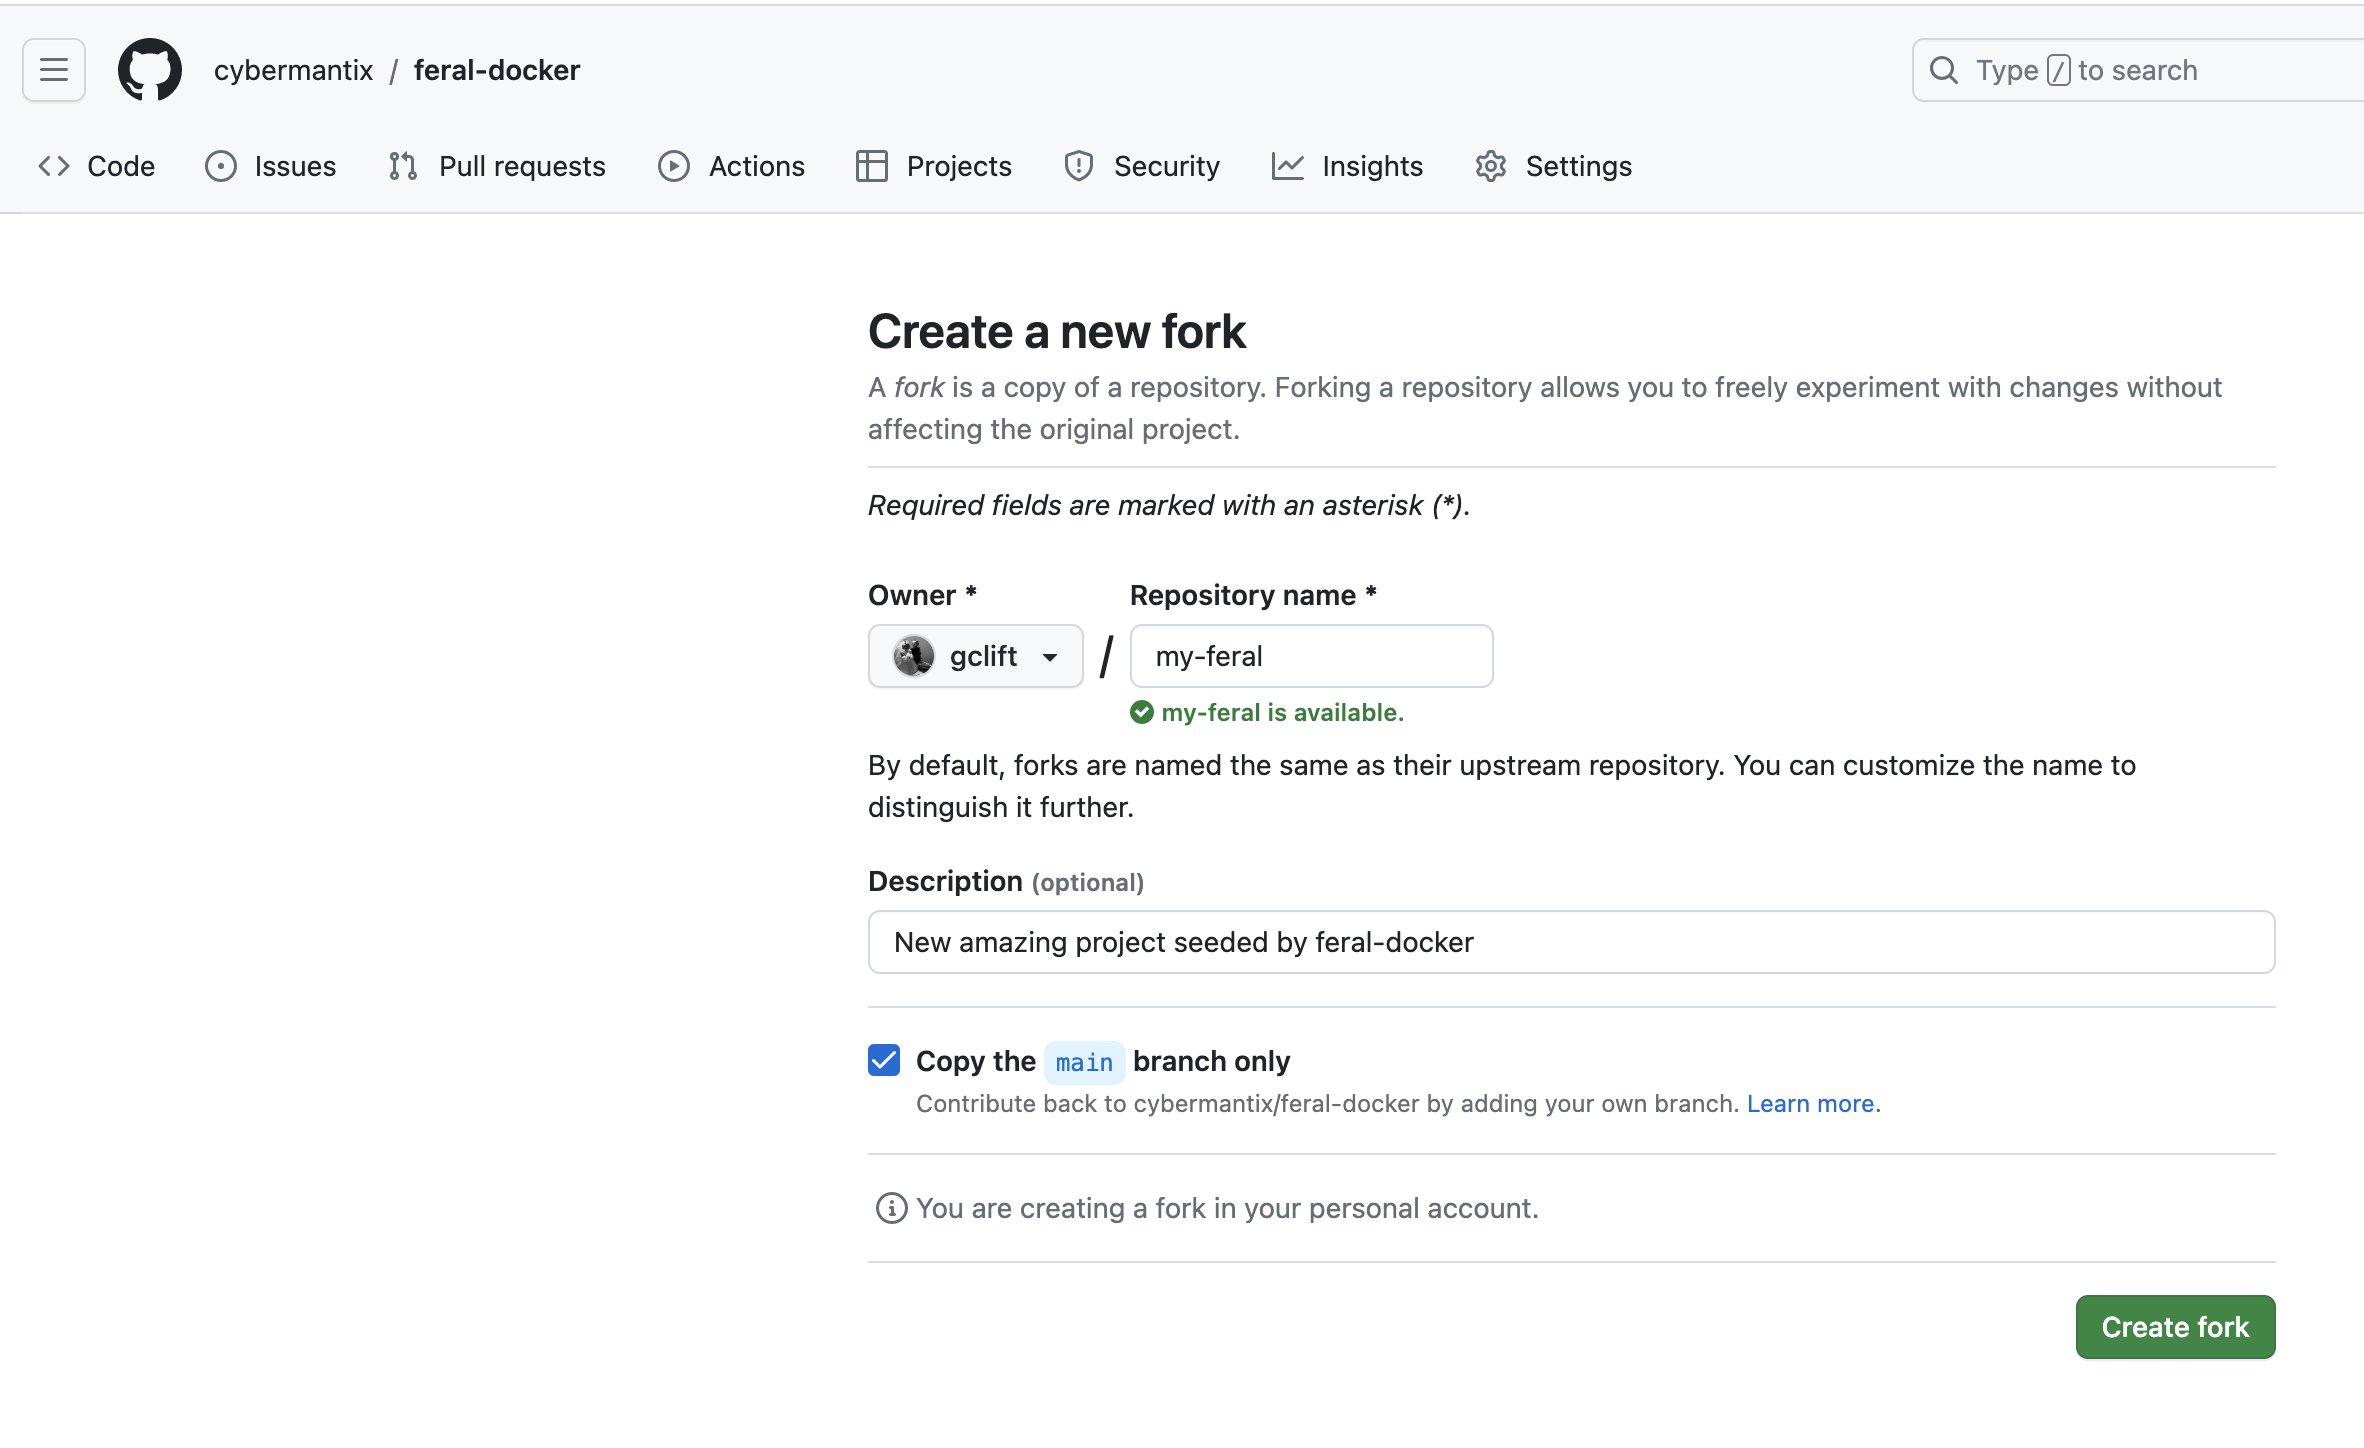Click the Pull requests branch icon
This screenshot has width=2364, height=1448.
point(403,166)
